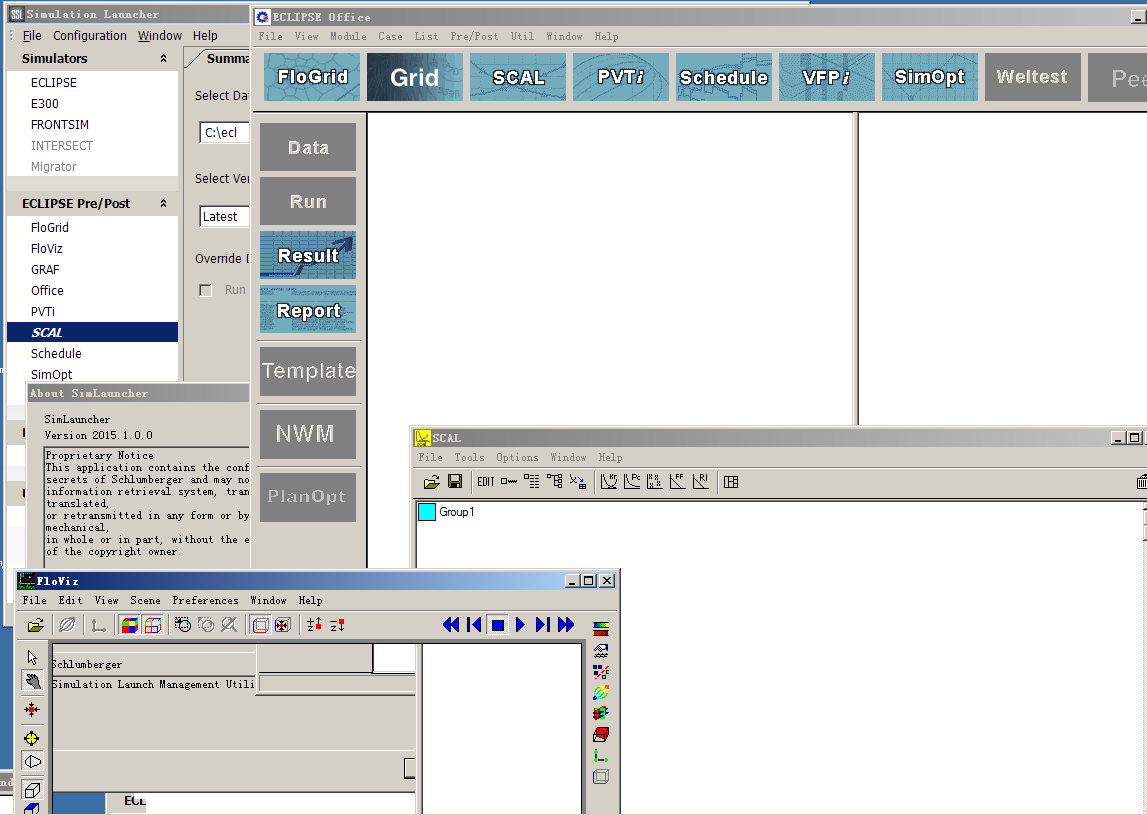This screenshot has width=1147, height=815.
Task: Step to next timestep in FloViz playback
Action: click(x=543, y=625)
